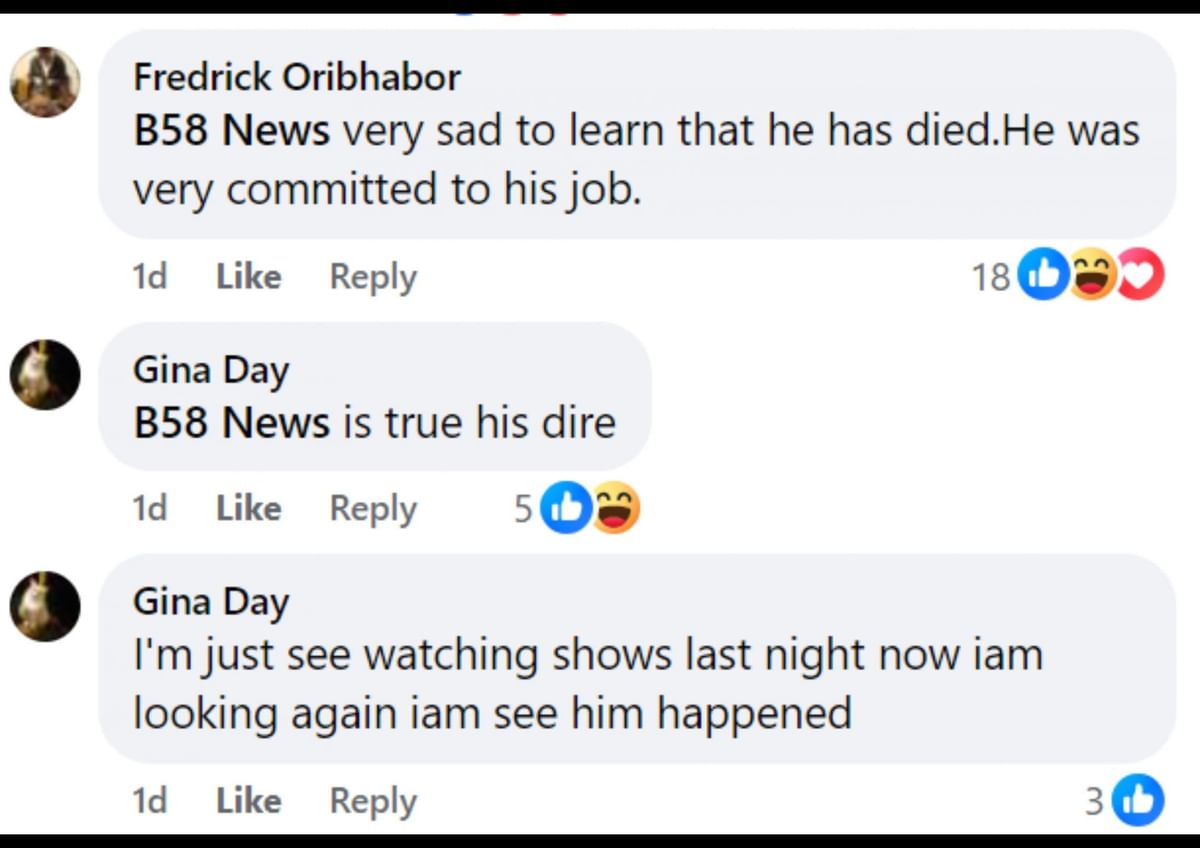
Task: Select the laughing emoji reaction on Fredrick's comment
Action: tap(1092, 277)
